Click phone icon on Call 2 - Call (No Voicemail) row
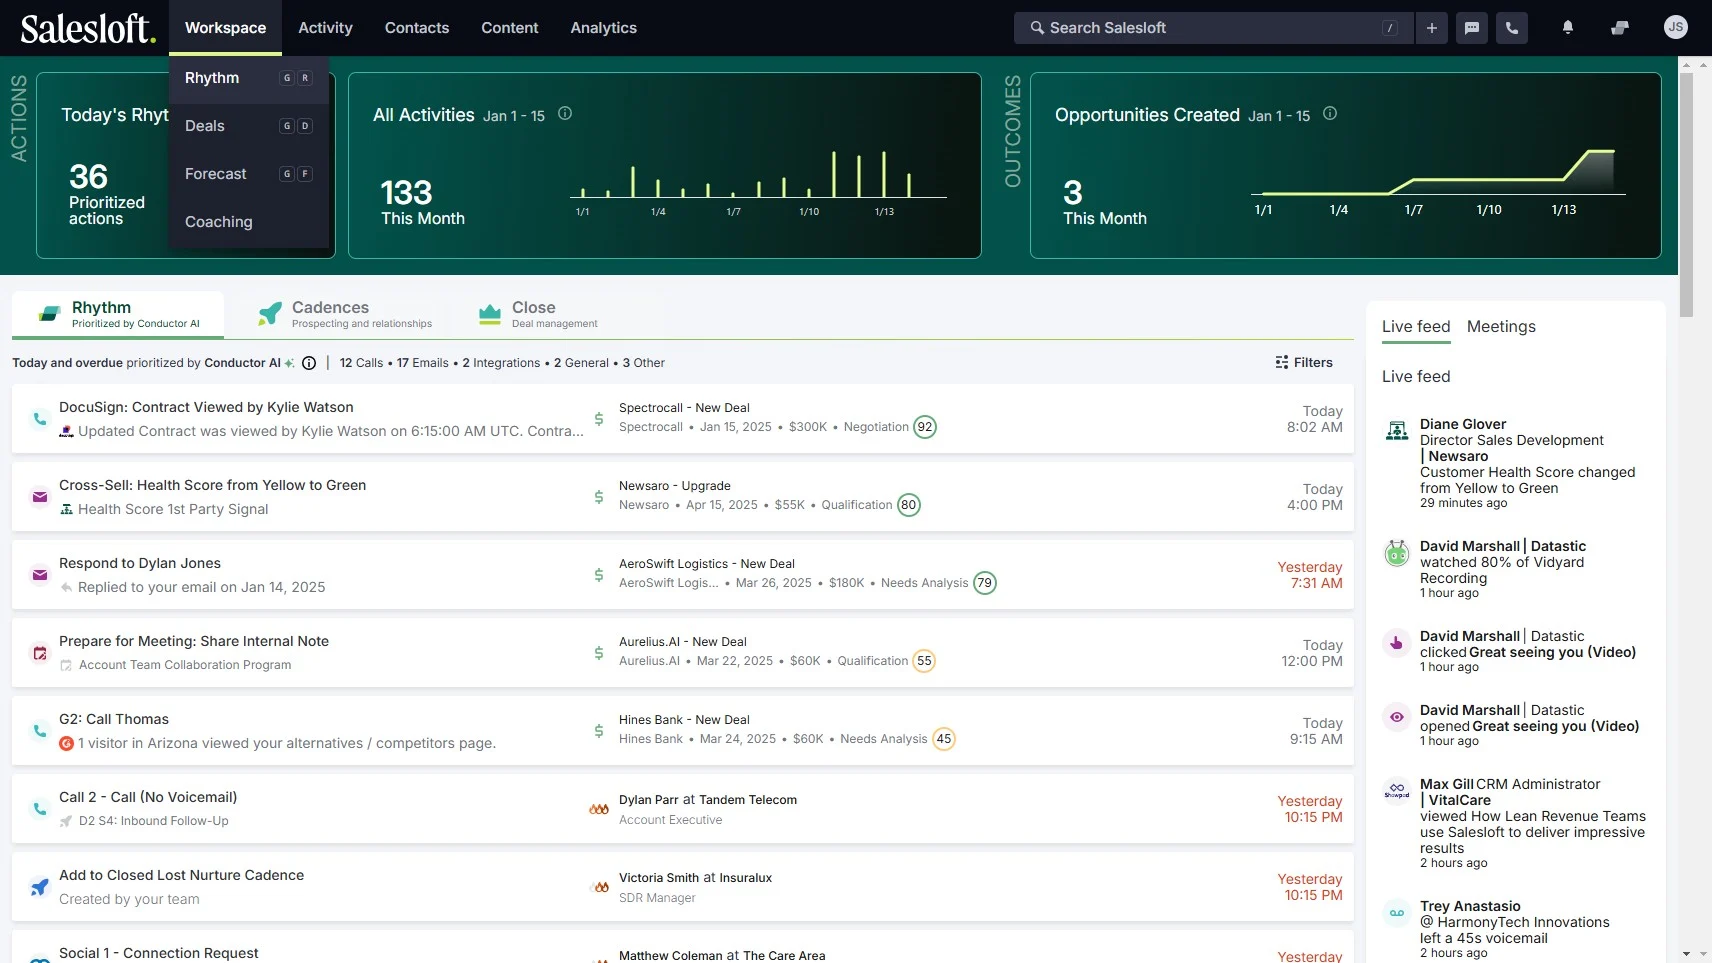Image resolution: width=1712 pixels, height=963 pixels. click(39, 809)
